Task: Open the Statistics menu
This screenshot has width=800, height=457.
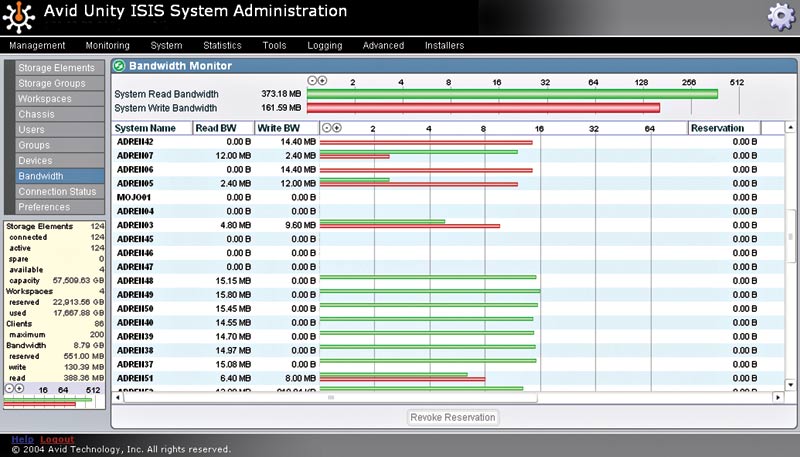Action: pos(222,45)
